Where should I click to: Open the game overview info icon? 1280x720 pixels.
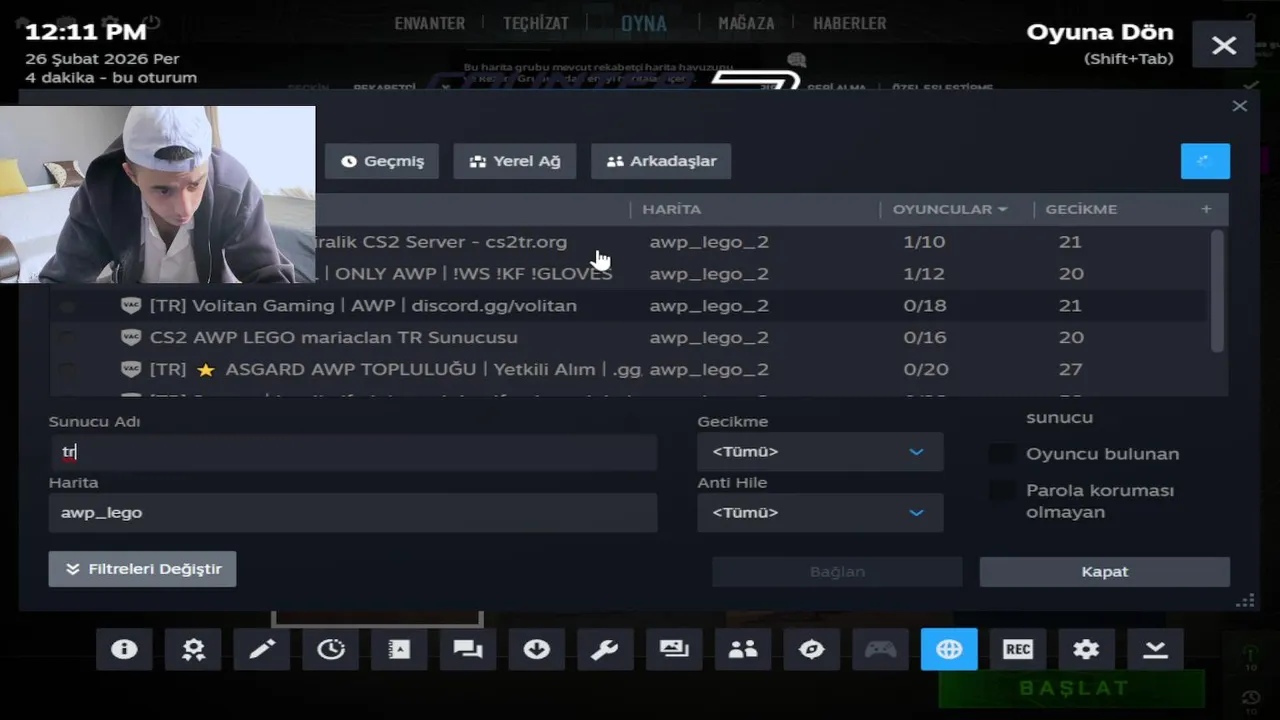click(124, 649)
